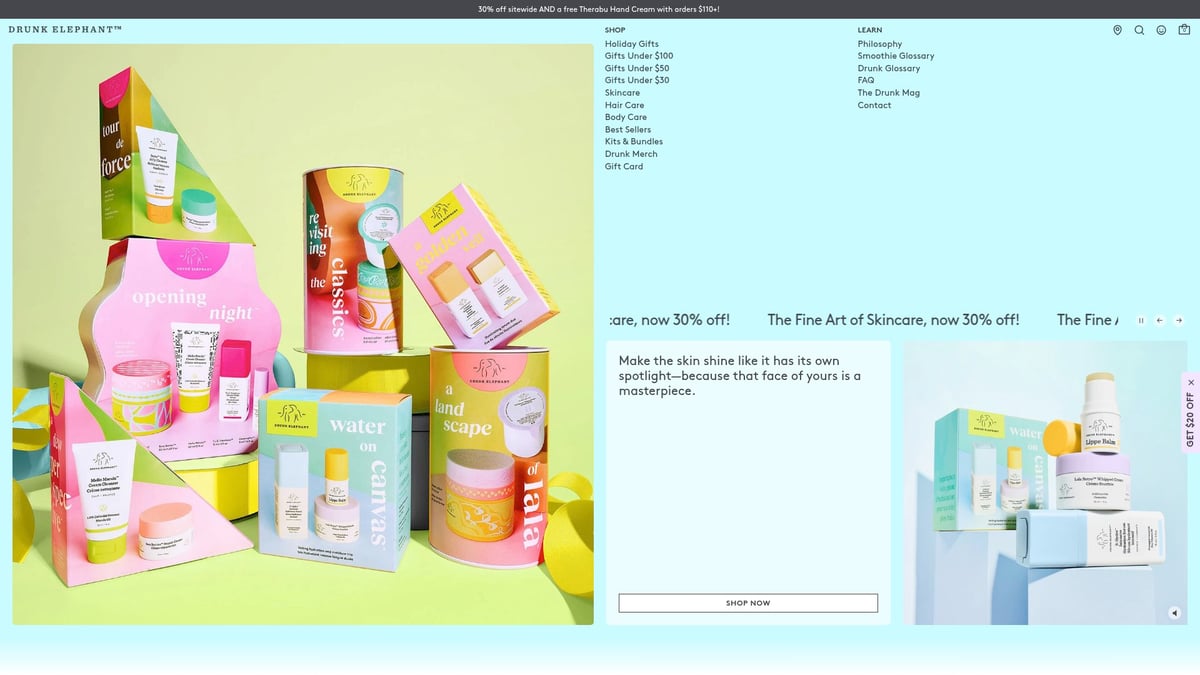Open the shopping bag icon

point(1184,30)
